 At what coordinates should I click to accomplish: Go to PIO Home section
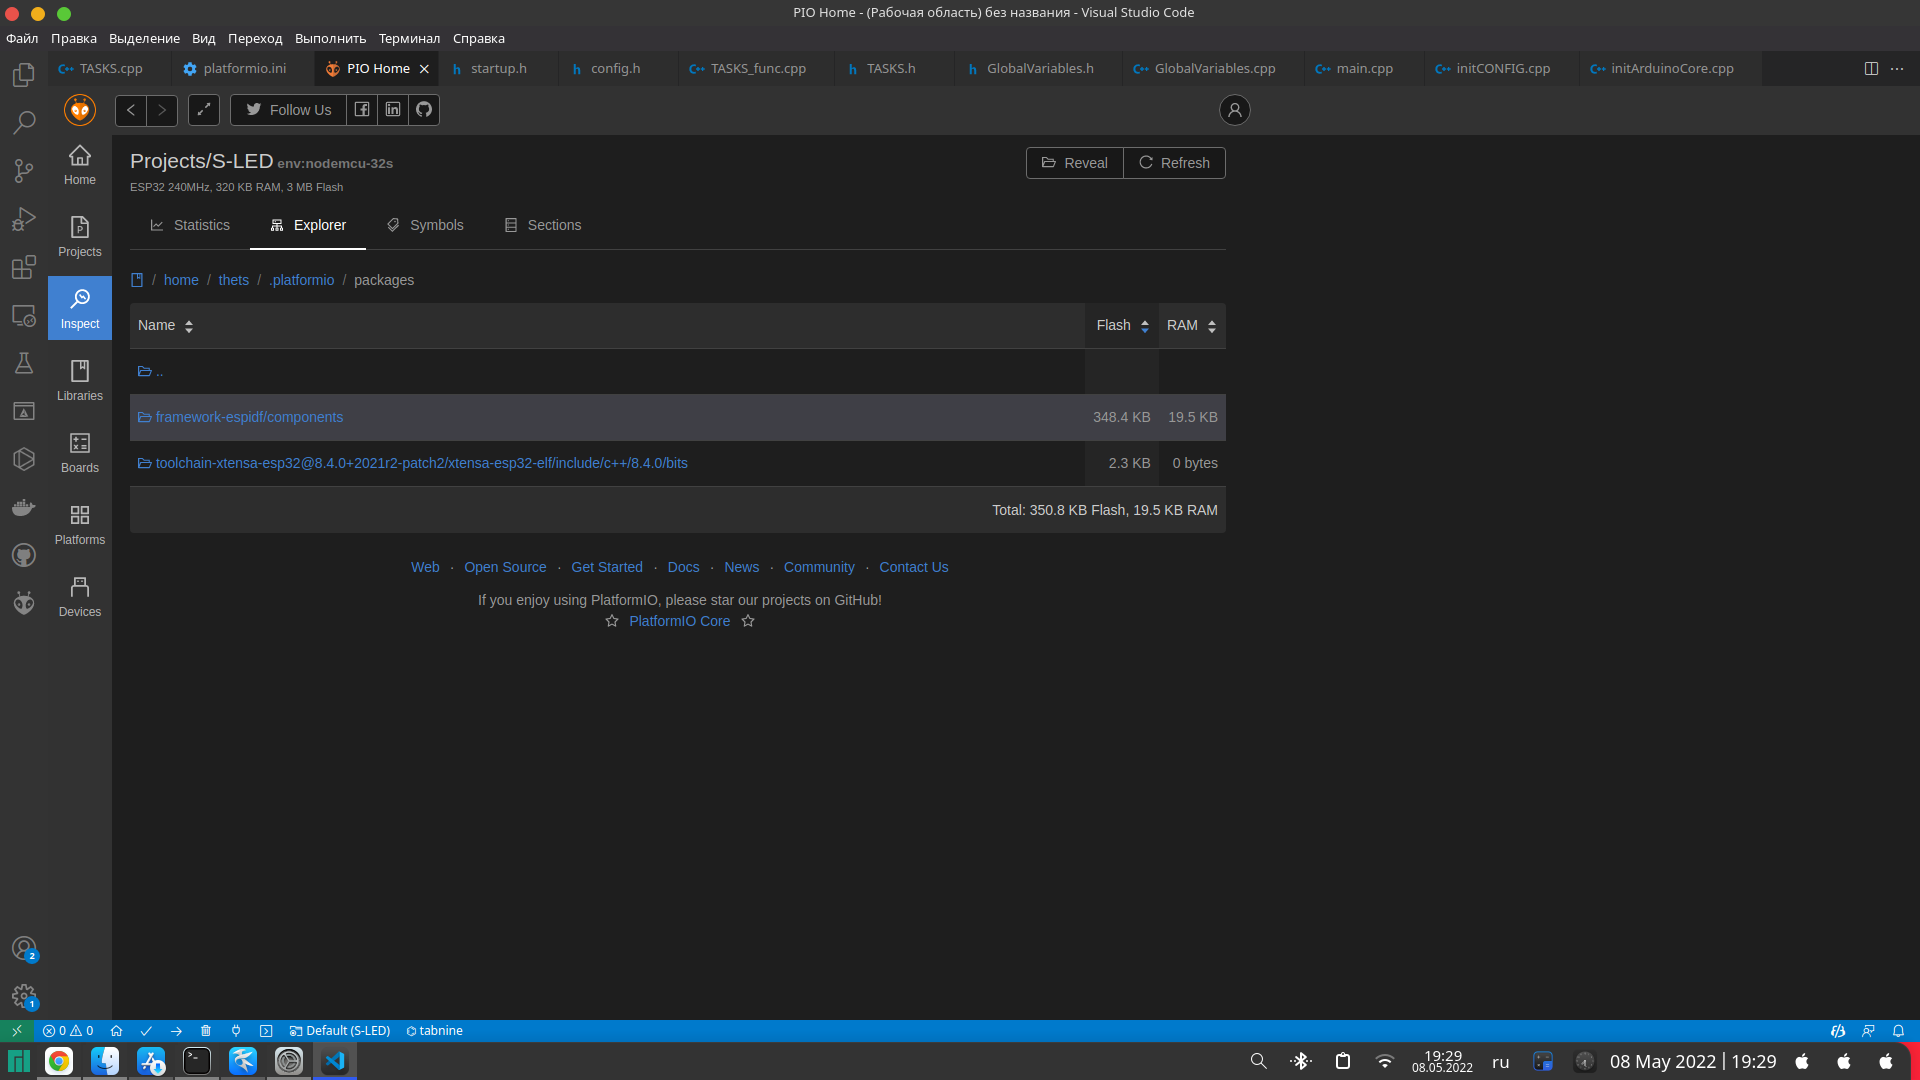80,165
